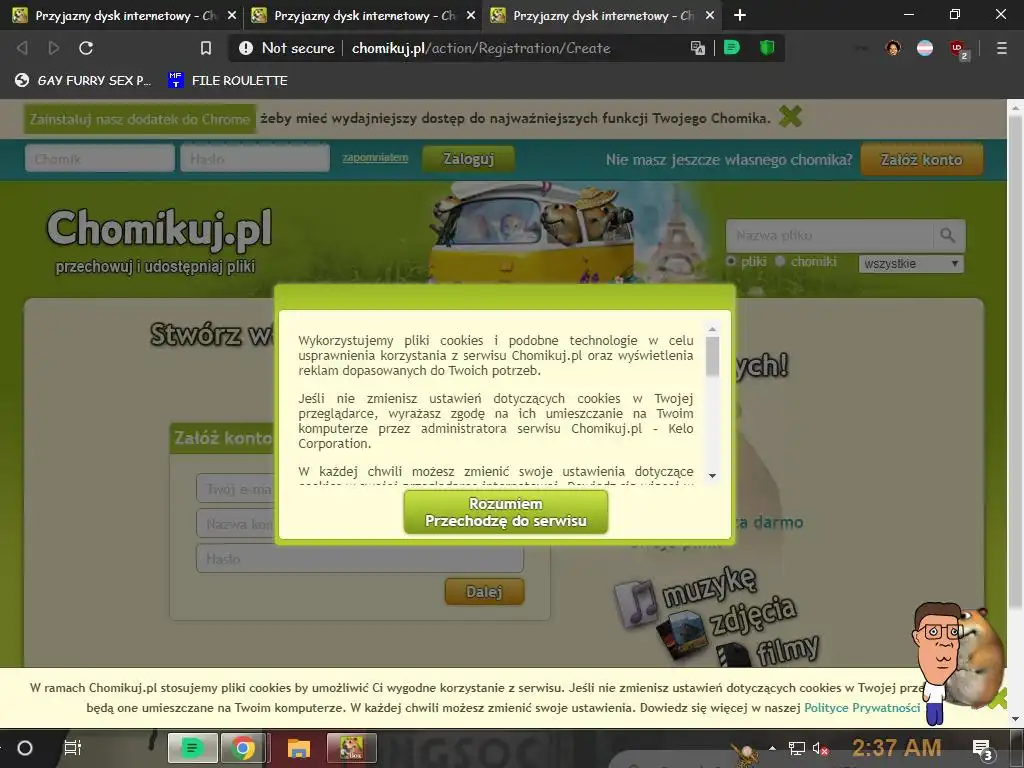Open Google Chrome from taskbar

[242, 748]
